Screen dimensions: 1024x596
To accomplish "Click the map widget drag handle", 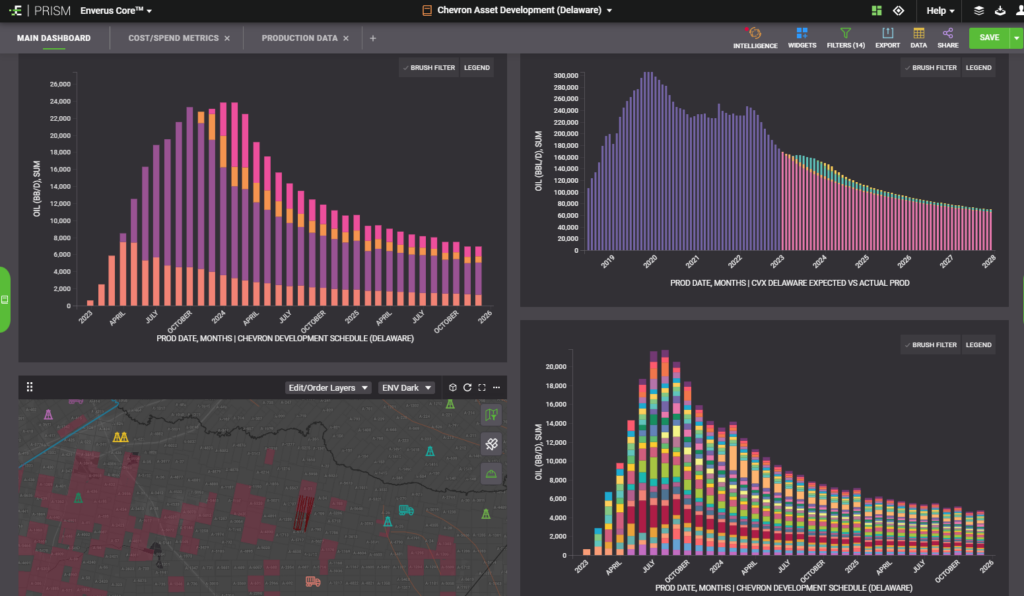I will coord(29,387).
